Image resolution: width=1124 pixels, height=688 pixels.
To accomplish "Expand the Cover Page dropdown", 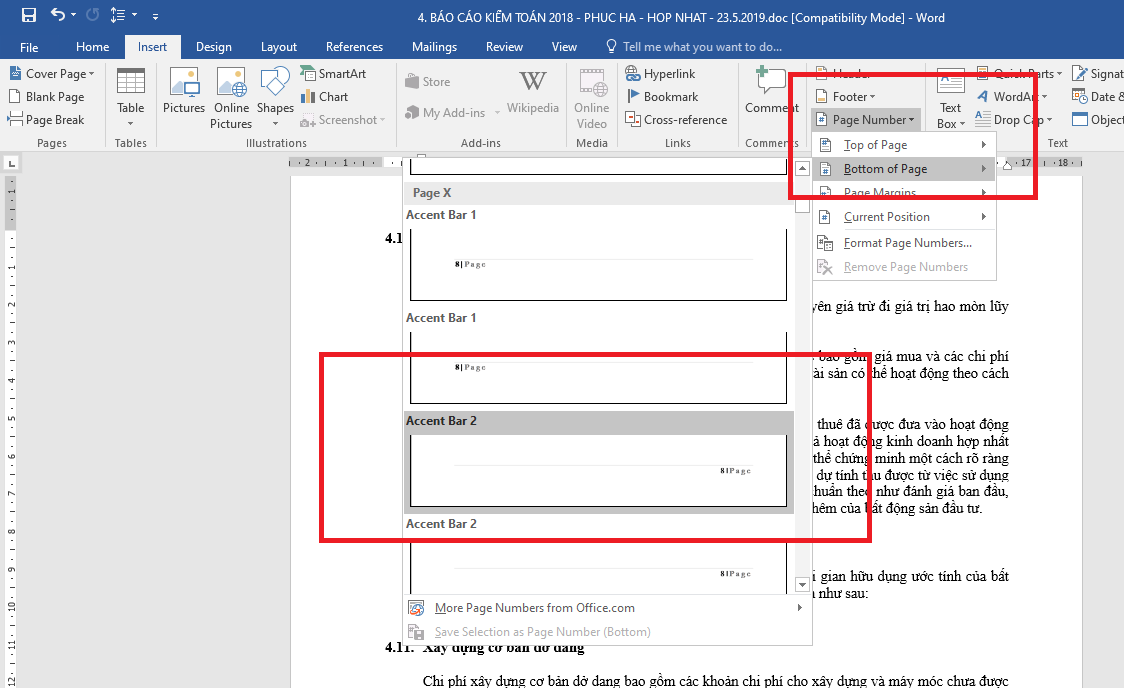I will click(53, 74).
